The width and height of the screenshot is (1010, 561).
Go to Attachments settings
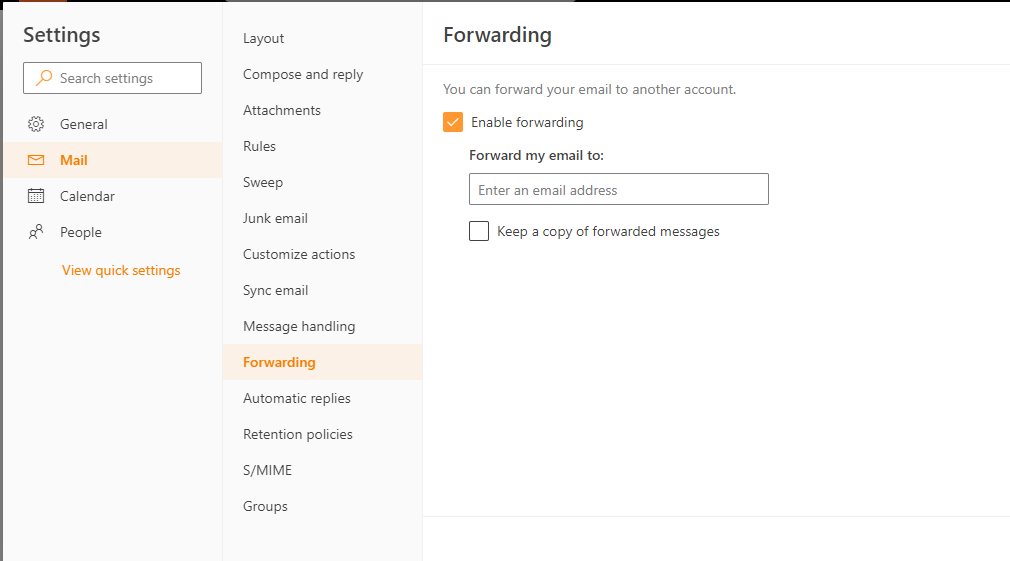tap(282, 110)
